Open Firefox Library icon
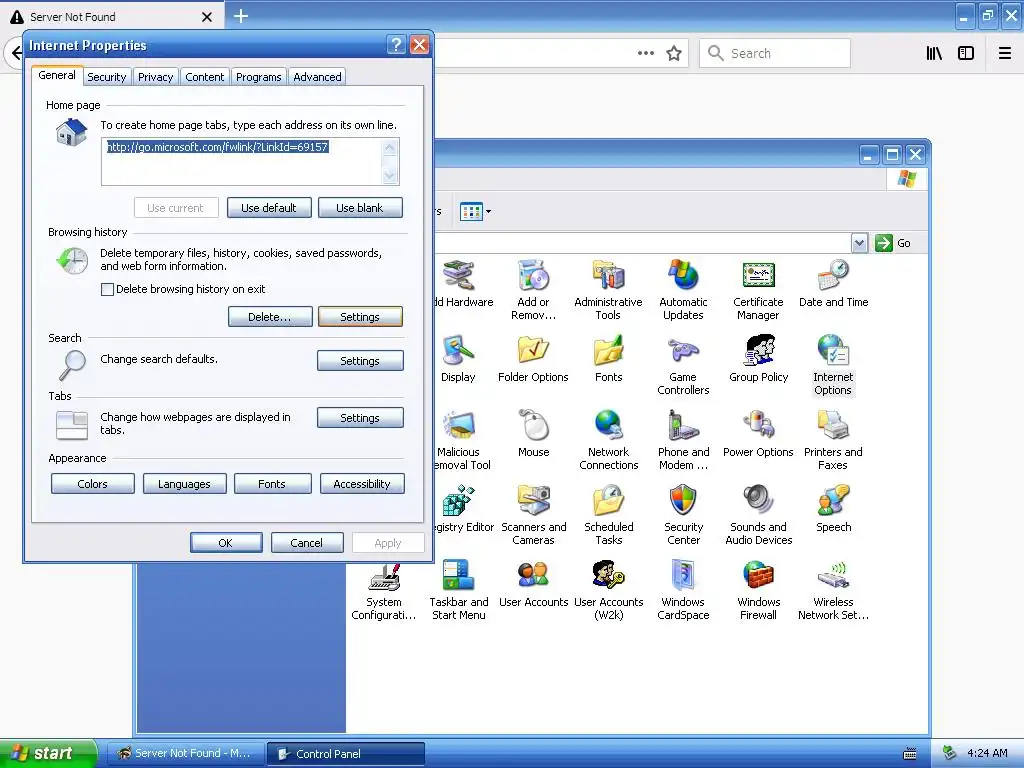This screenshot has width=1024, height=768. coord(935,53)
